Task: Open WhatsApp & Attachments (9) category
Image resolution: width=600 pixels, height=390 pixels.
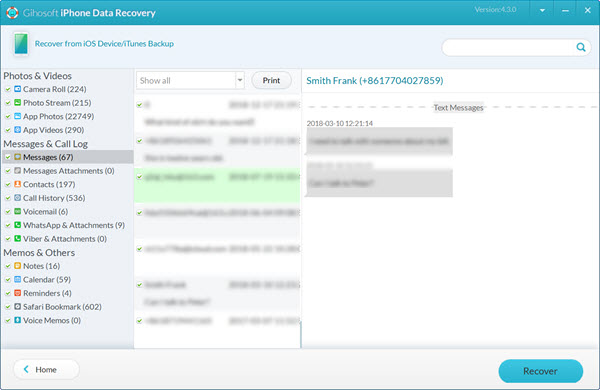Action: [x=74, y=225]
